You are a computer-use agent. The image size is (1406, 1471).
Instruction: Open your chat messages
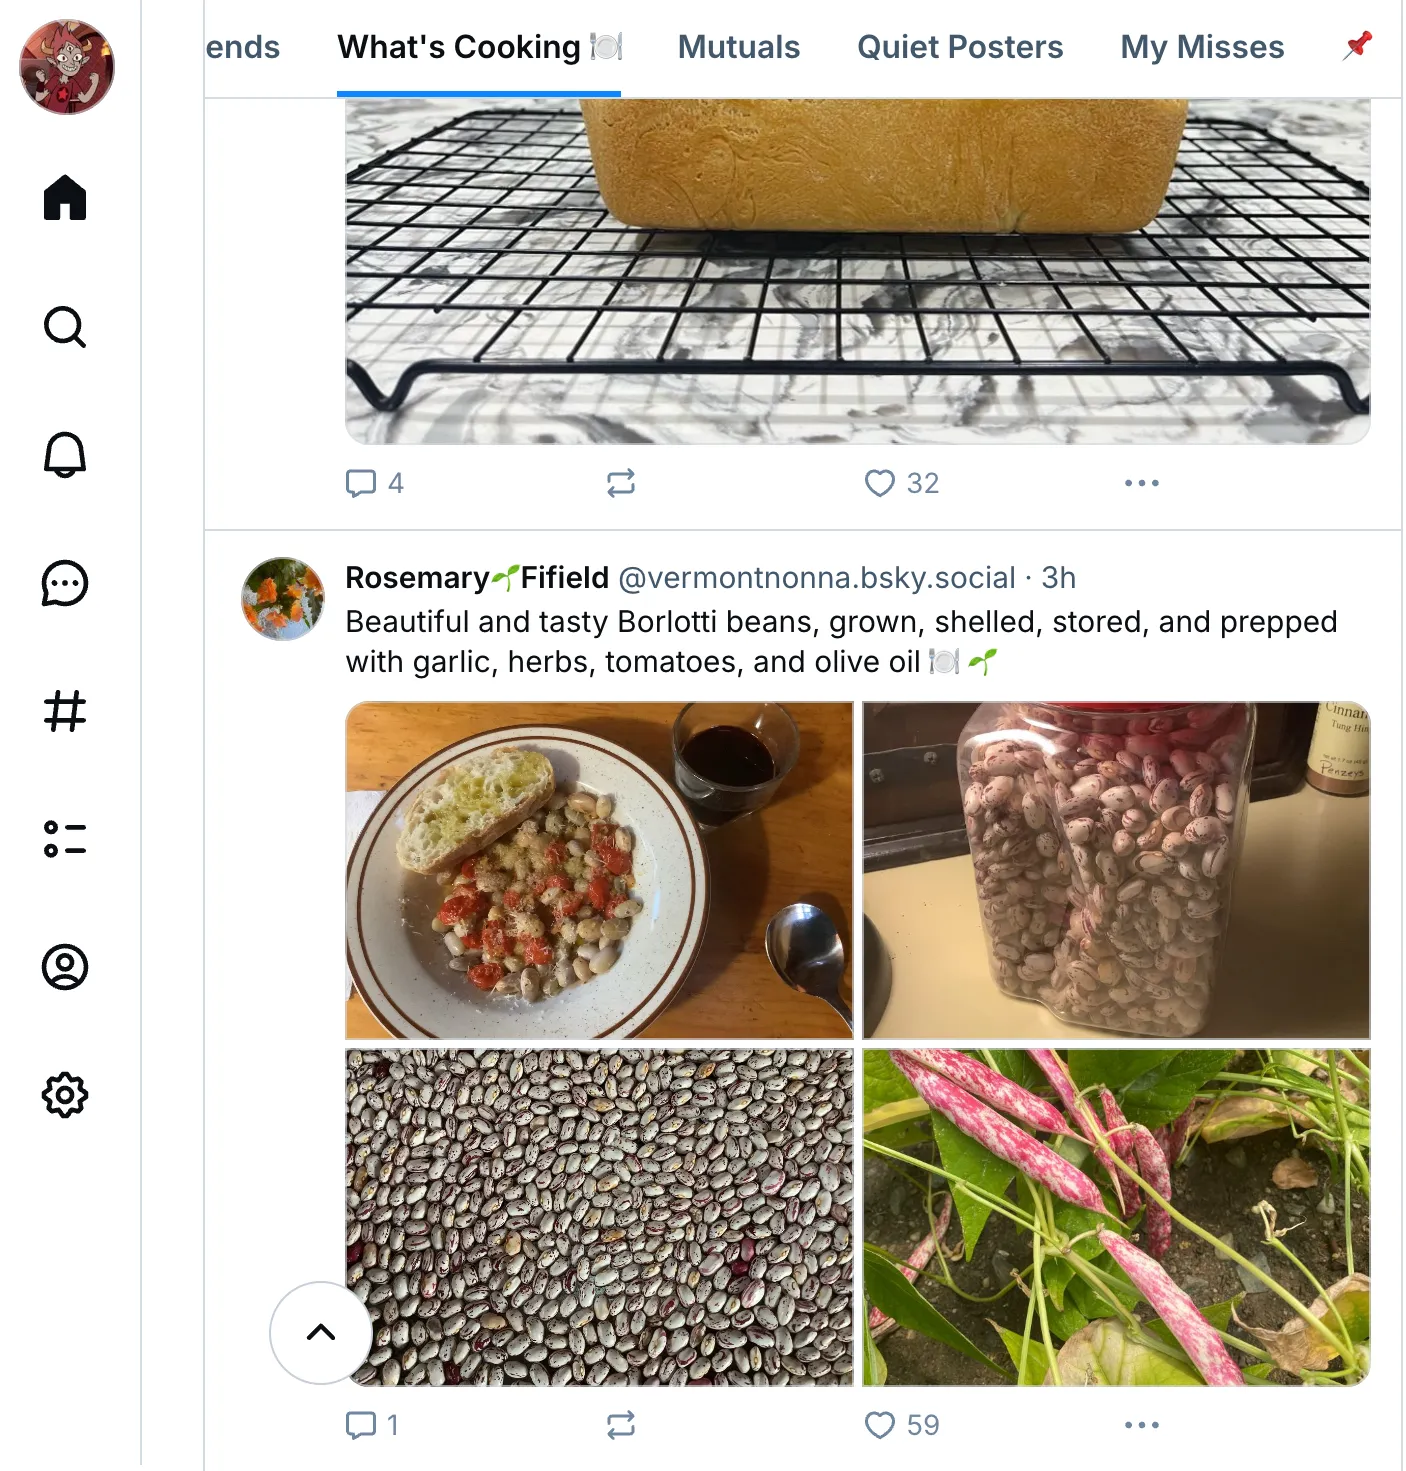point(66,585)
